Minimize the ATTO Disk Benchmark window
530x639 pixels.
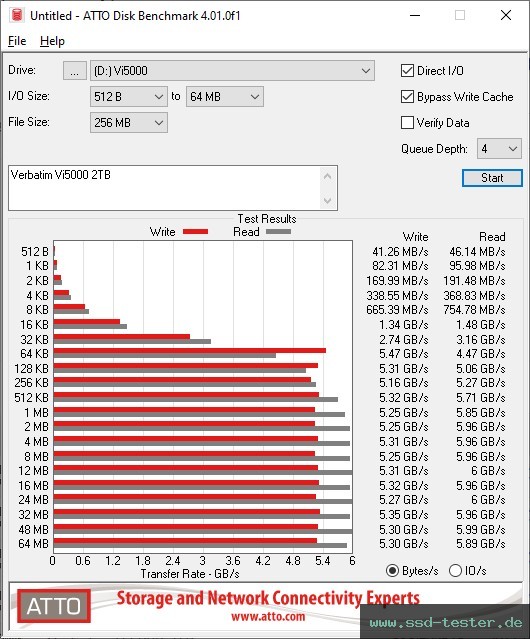tap(415, 15)
